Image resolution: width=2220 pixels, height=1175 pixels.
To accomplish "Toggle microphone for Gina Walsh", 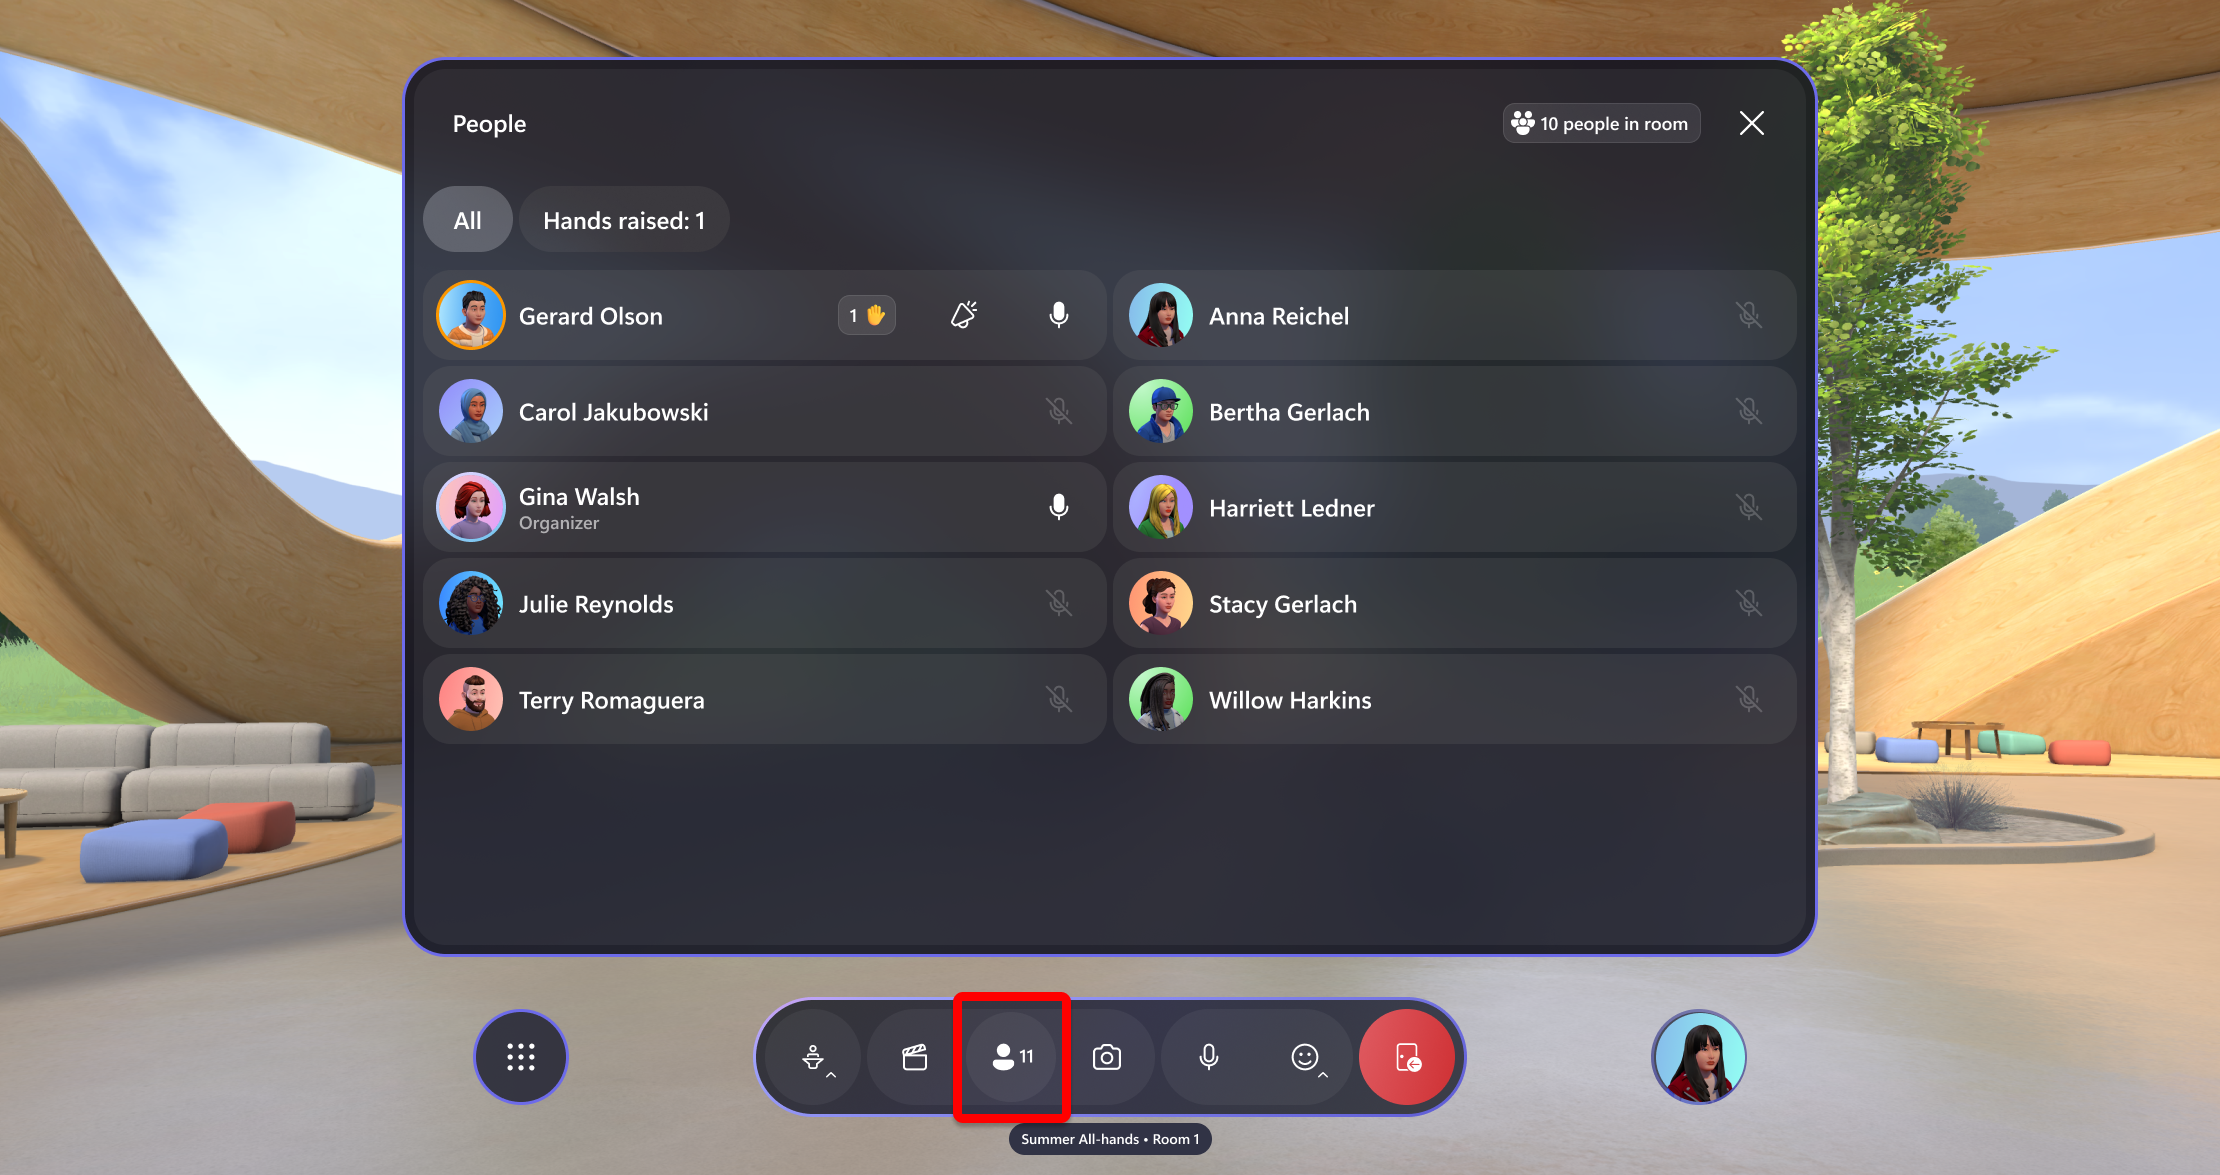I will pyautogui.click(x=1059, y=507).
